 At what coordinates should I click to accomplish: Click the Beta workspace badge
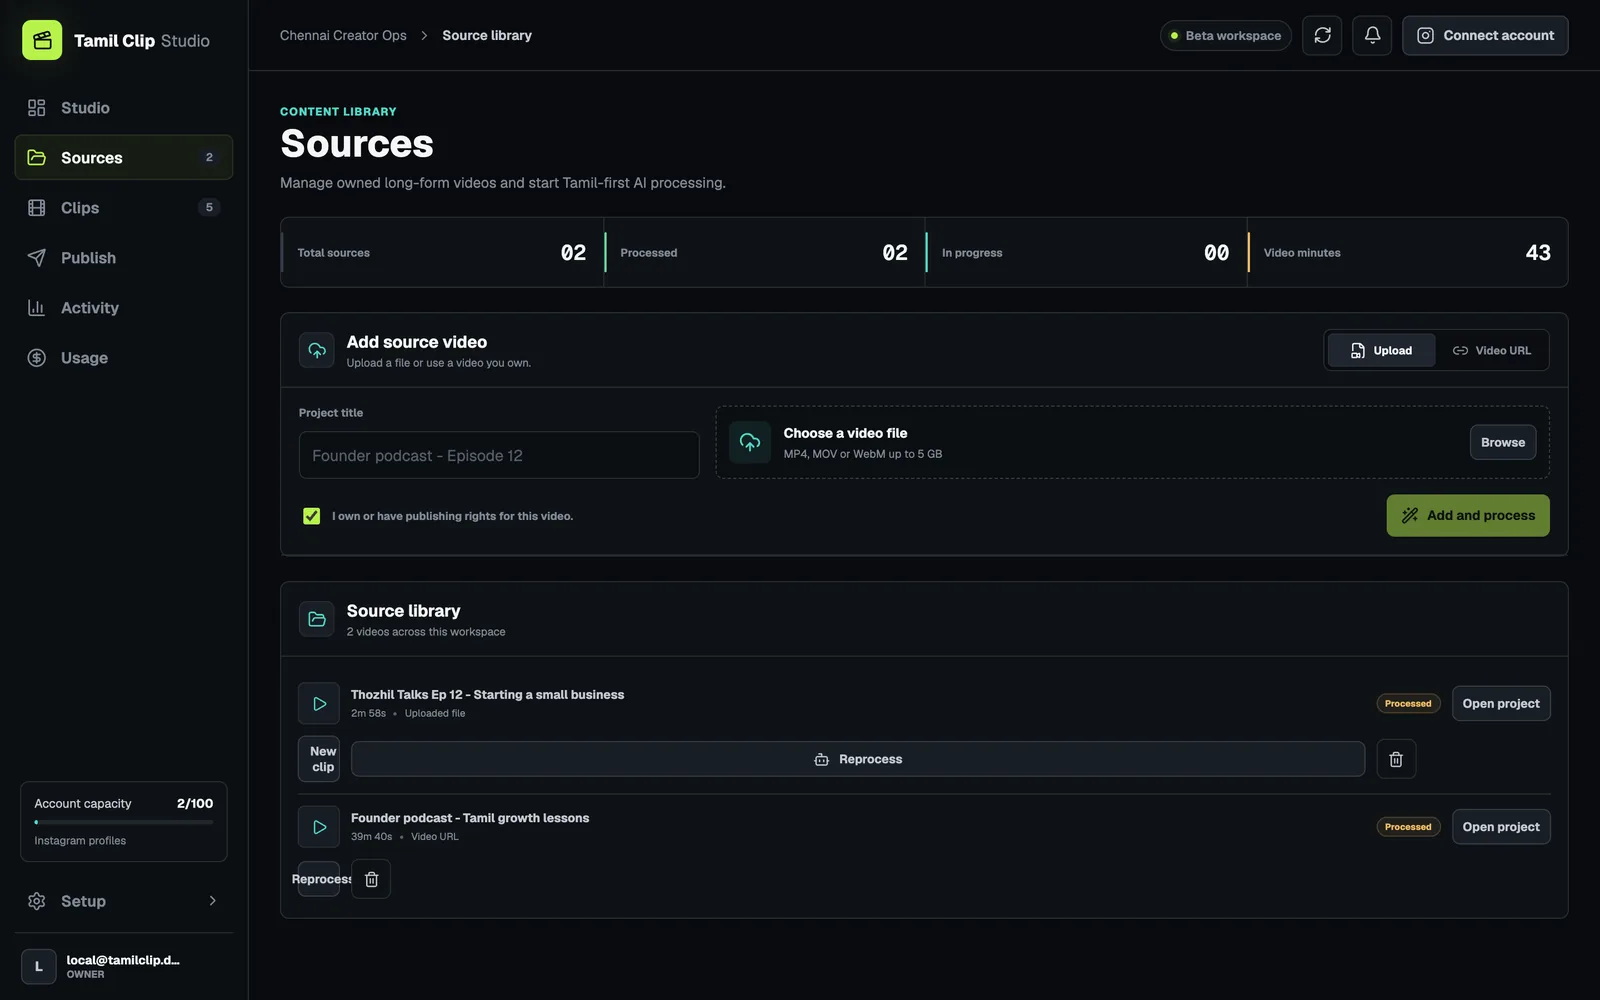click(1226, 35)
